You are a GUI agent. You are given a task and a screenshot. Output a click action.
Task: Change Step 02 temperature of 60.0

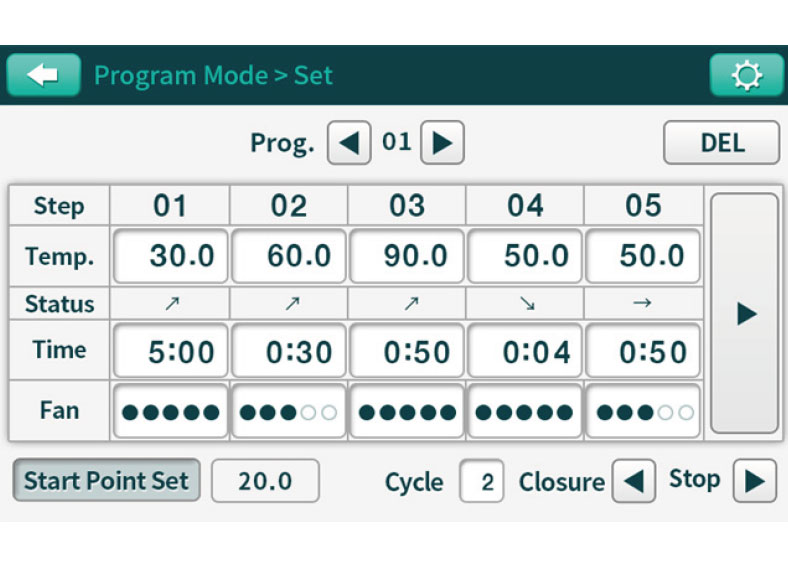click(289, 256)
